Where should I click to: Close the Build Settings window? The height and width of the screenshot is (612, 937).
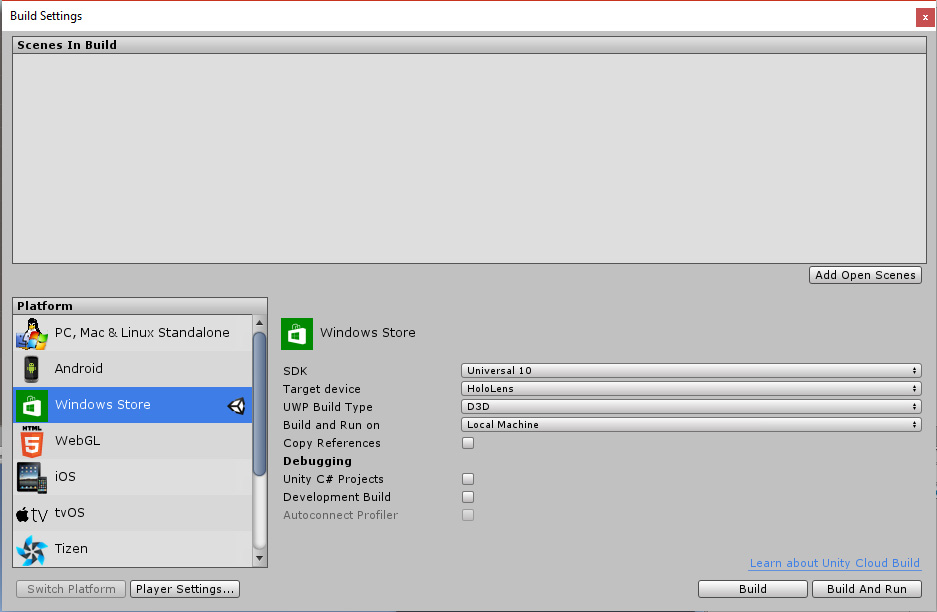tap(925, 17)
